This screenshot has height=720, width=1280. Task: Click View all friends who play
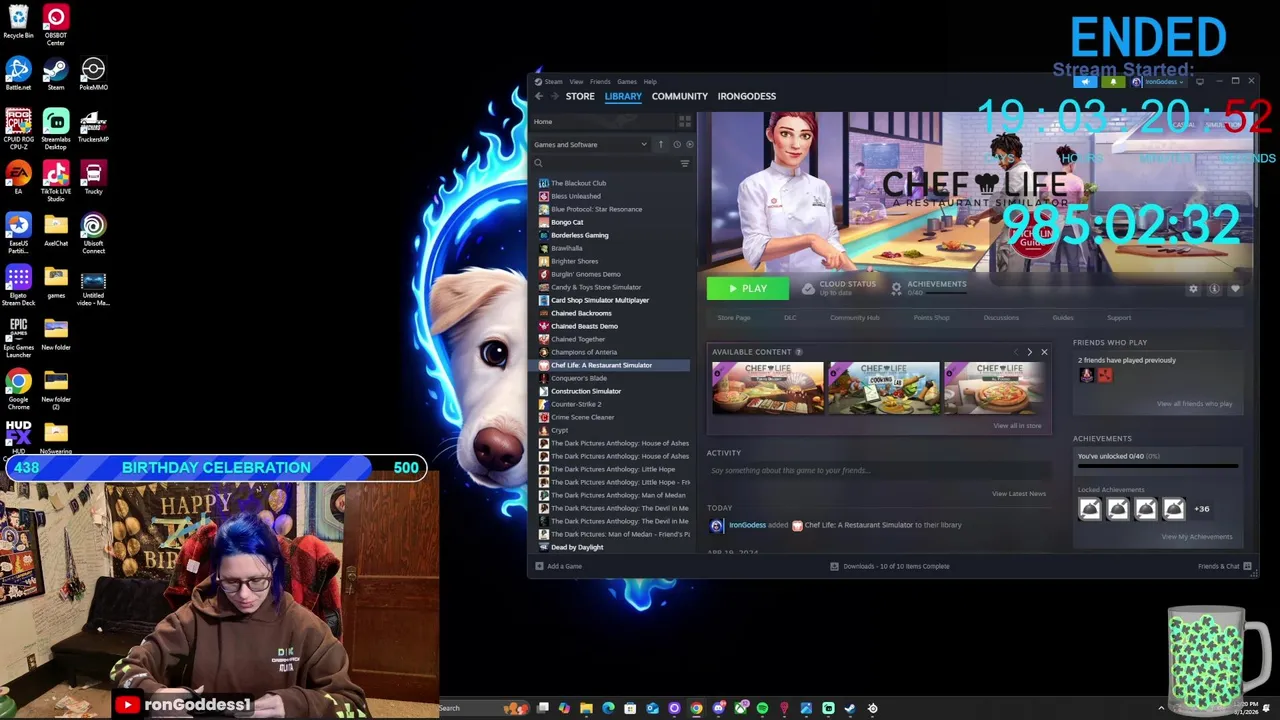[x=1194, y=404]
